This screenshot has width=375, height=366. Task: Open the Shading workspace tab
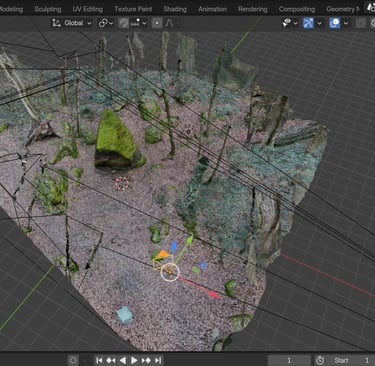[175, 9]
